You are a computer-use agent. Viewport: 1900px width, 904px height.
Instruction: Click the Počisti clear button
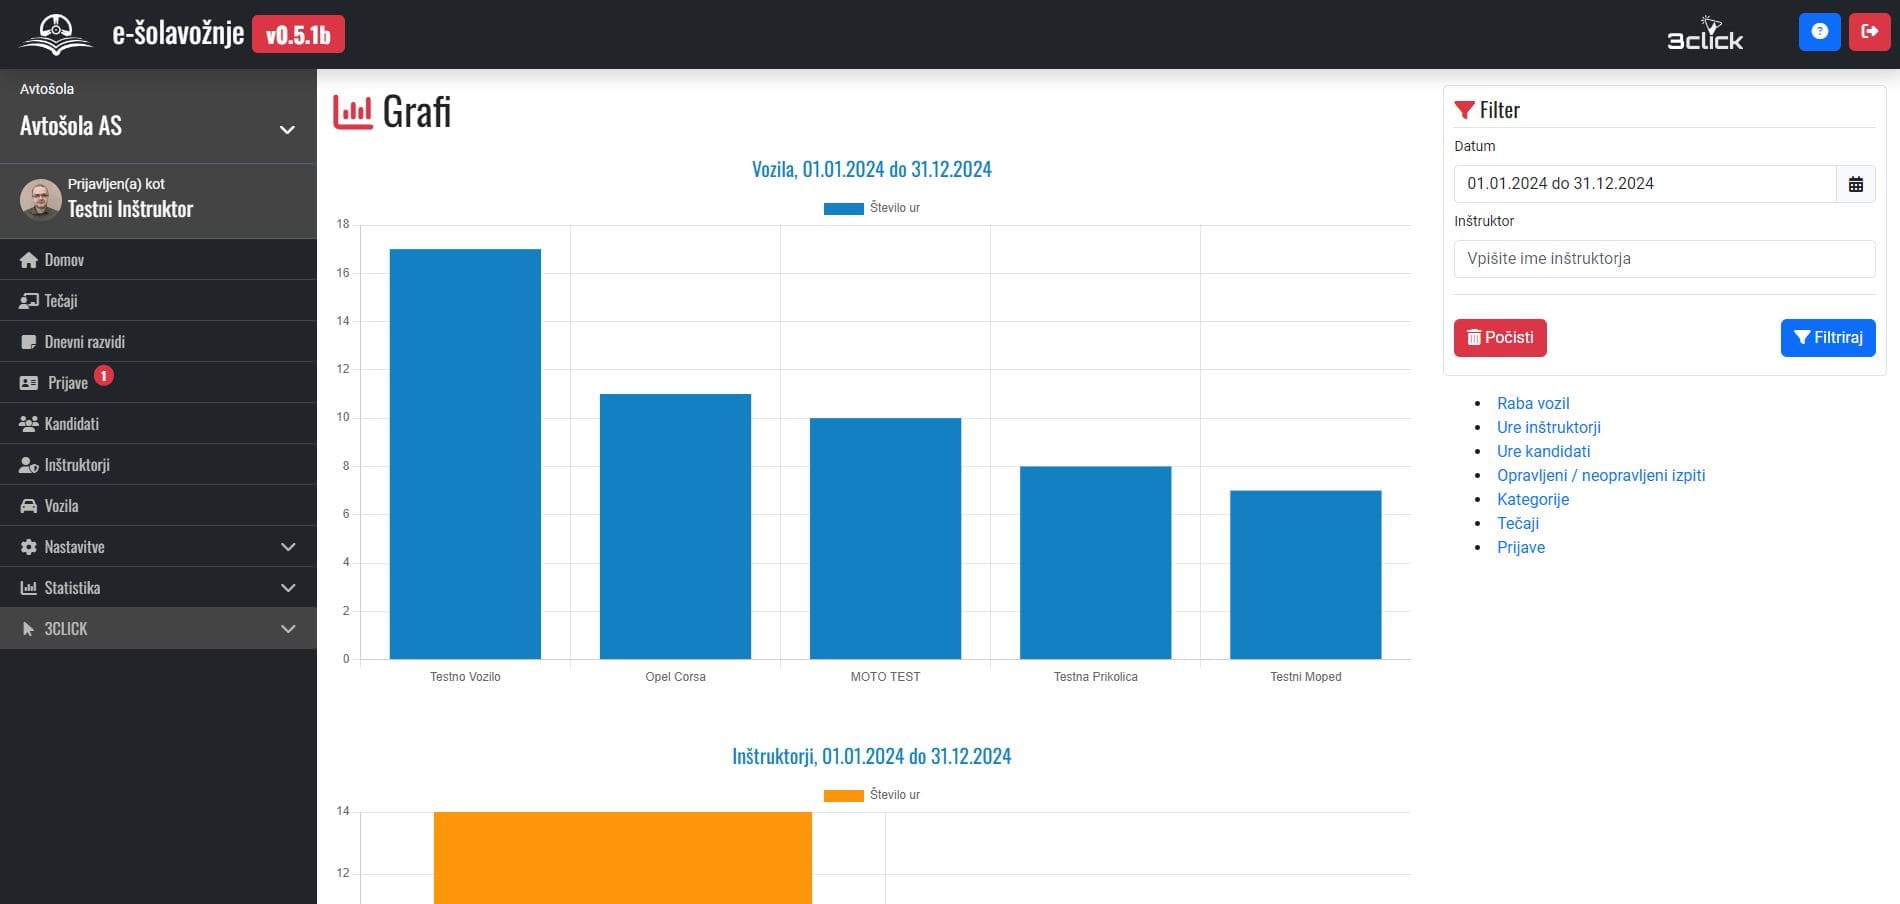point(1500,338)
